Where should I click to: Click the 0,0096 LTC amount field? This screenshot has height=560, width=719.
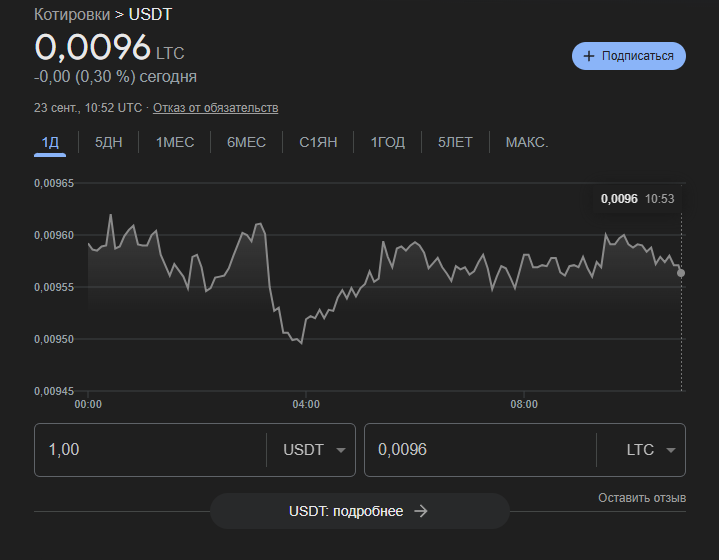480,450
